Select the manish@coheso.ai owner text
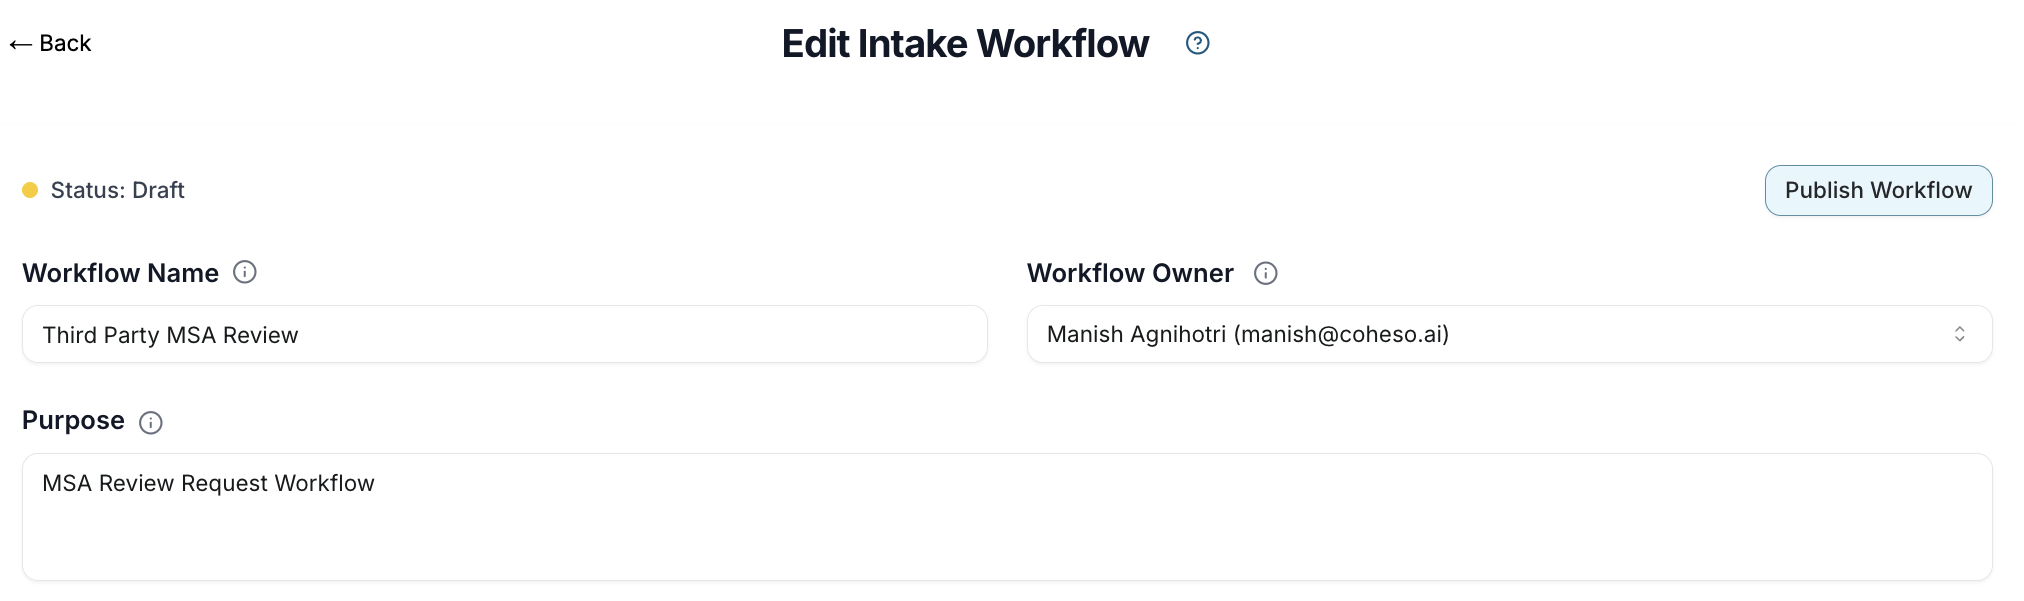The image size is (2024, 601). click(x=1341, y=334)
